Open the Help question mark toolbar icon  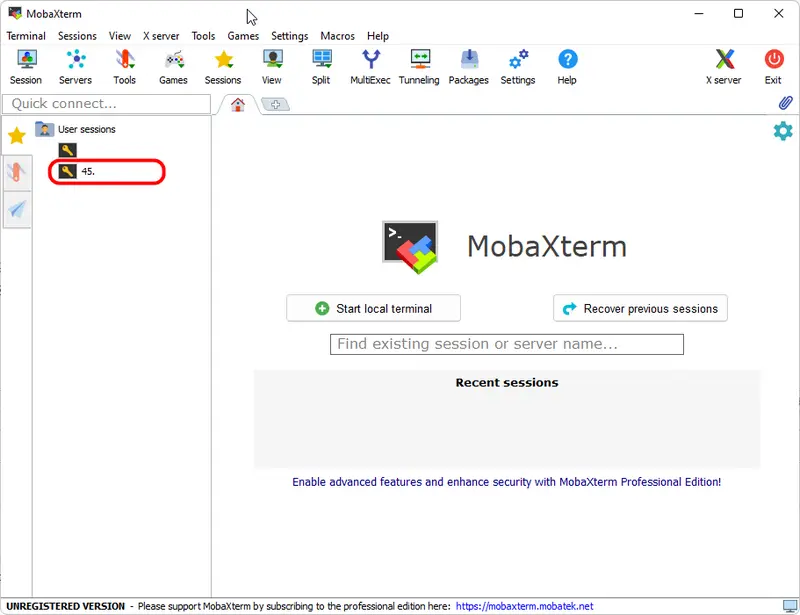[x=567, y=67]
